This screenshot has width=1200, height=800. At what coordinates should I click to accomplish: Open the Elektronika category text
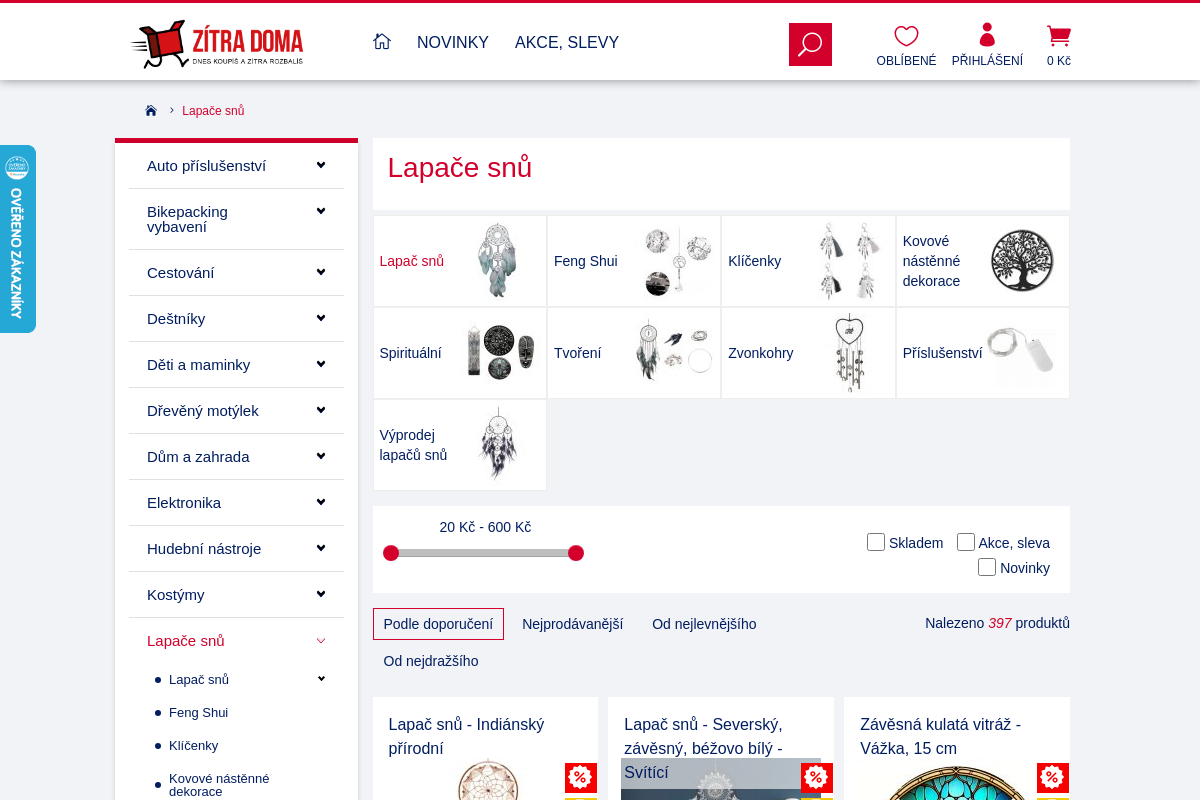184,502
